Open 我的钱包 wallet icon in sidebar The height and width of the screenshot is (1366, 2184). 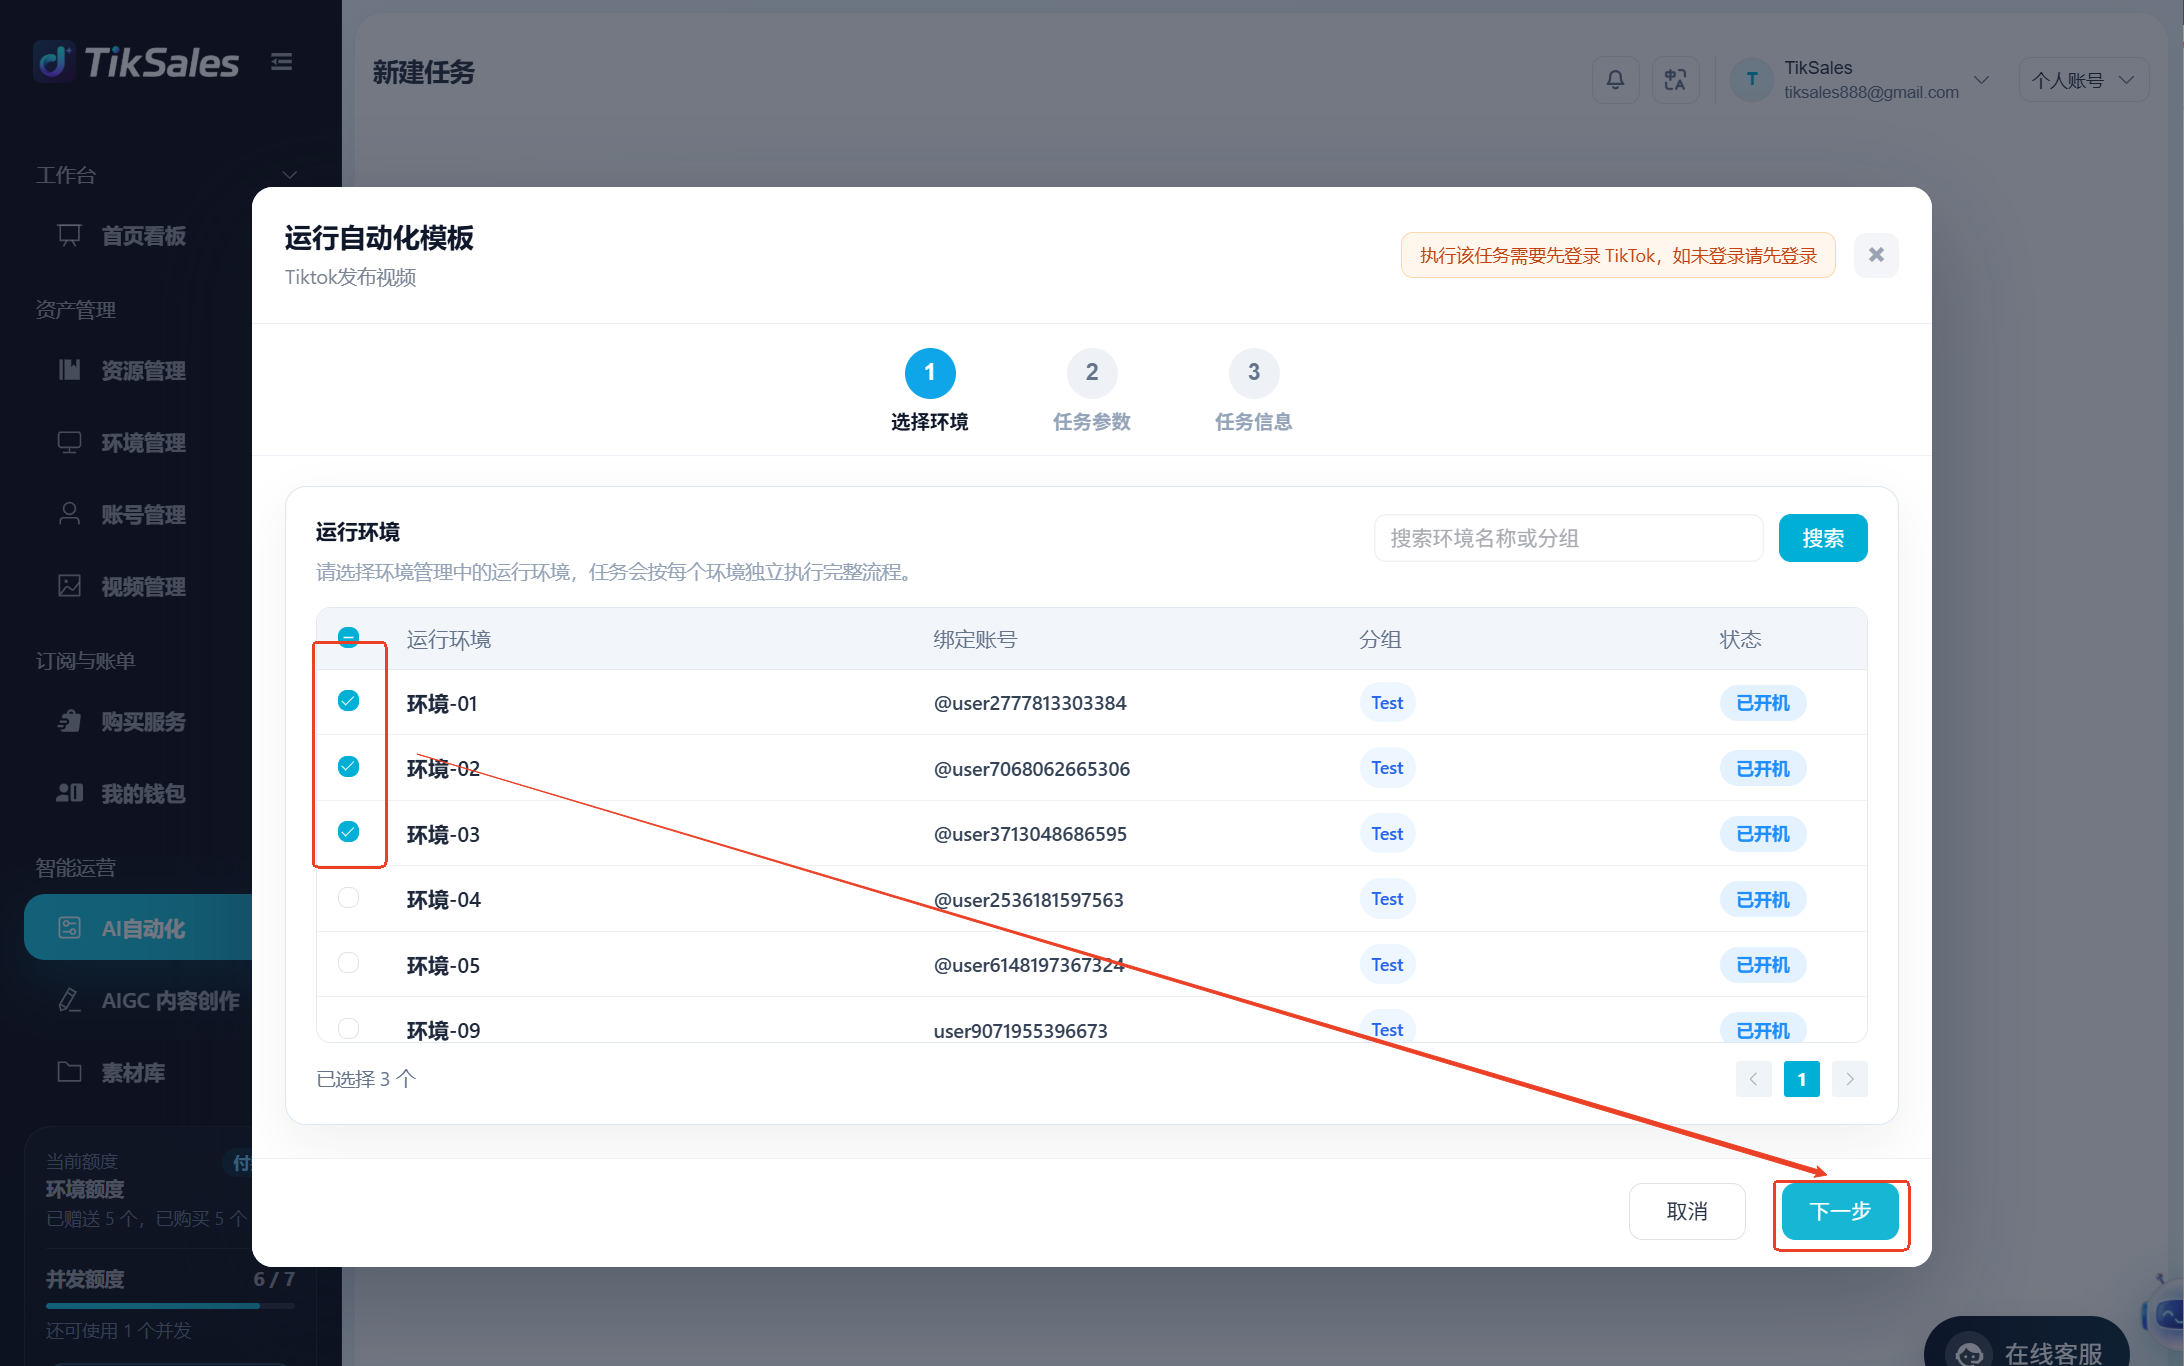pos(69,793)
